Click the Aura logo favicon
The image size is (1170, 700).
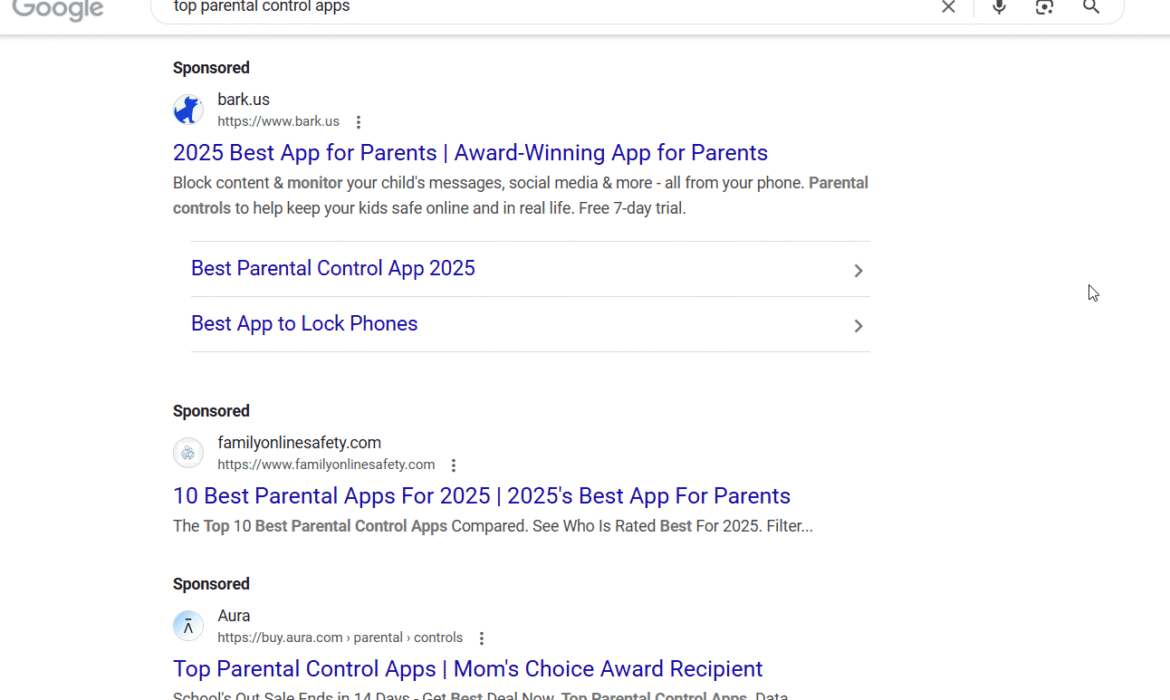click(188, 626)
